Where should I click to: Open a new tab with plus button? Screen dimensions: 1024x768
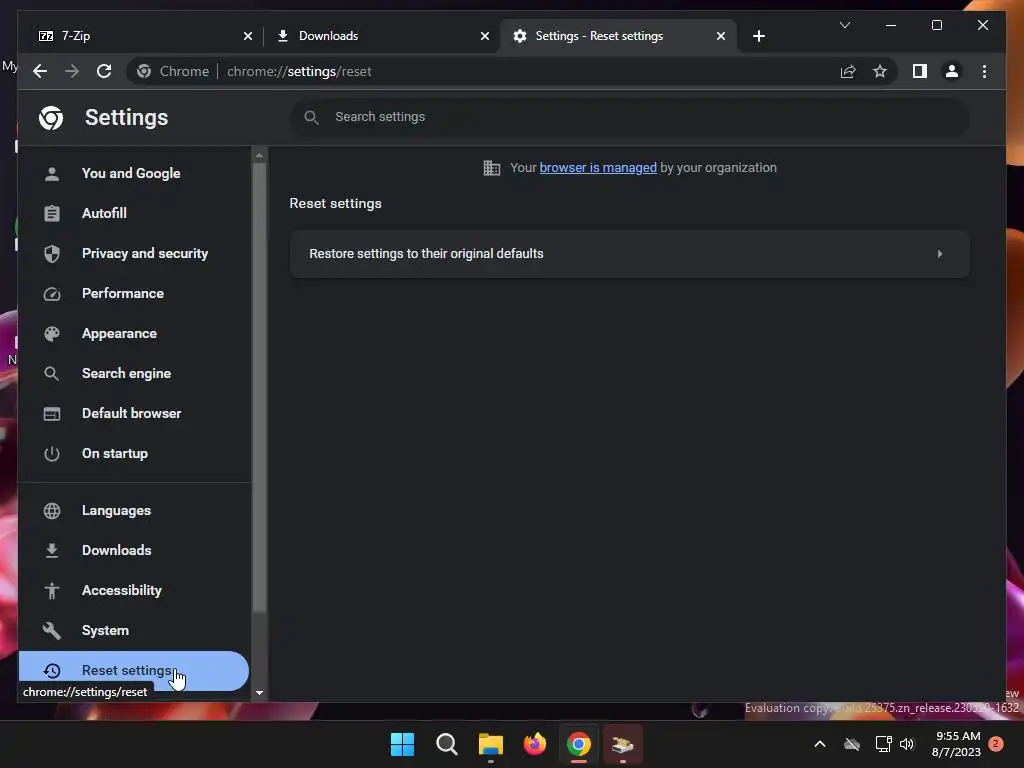758,36
